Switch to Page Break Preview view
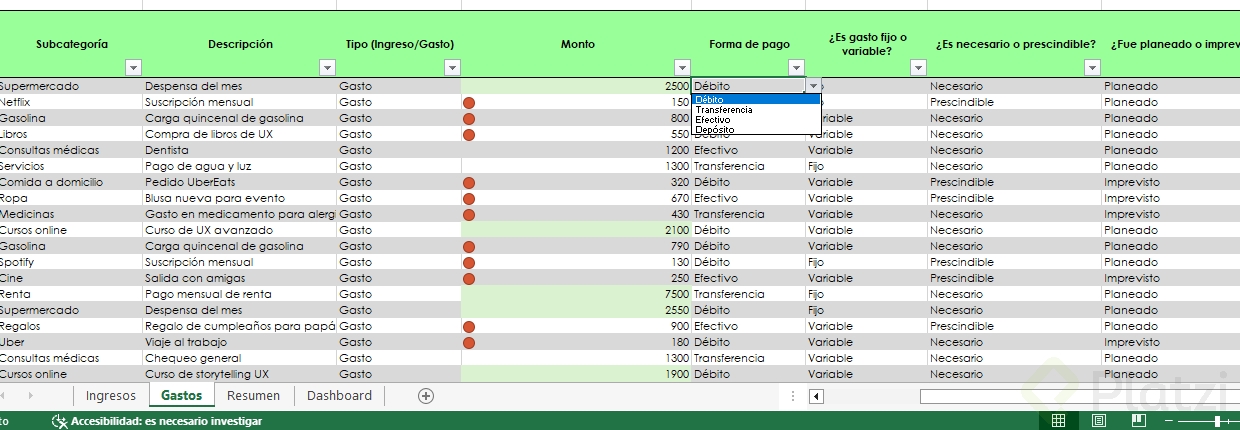Screen dimensions: 1240x430 click(1139, 421)
